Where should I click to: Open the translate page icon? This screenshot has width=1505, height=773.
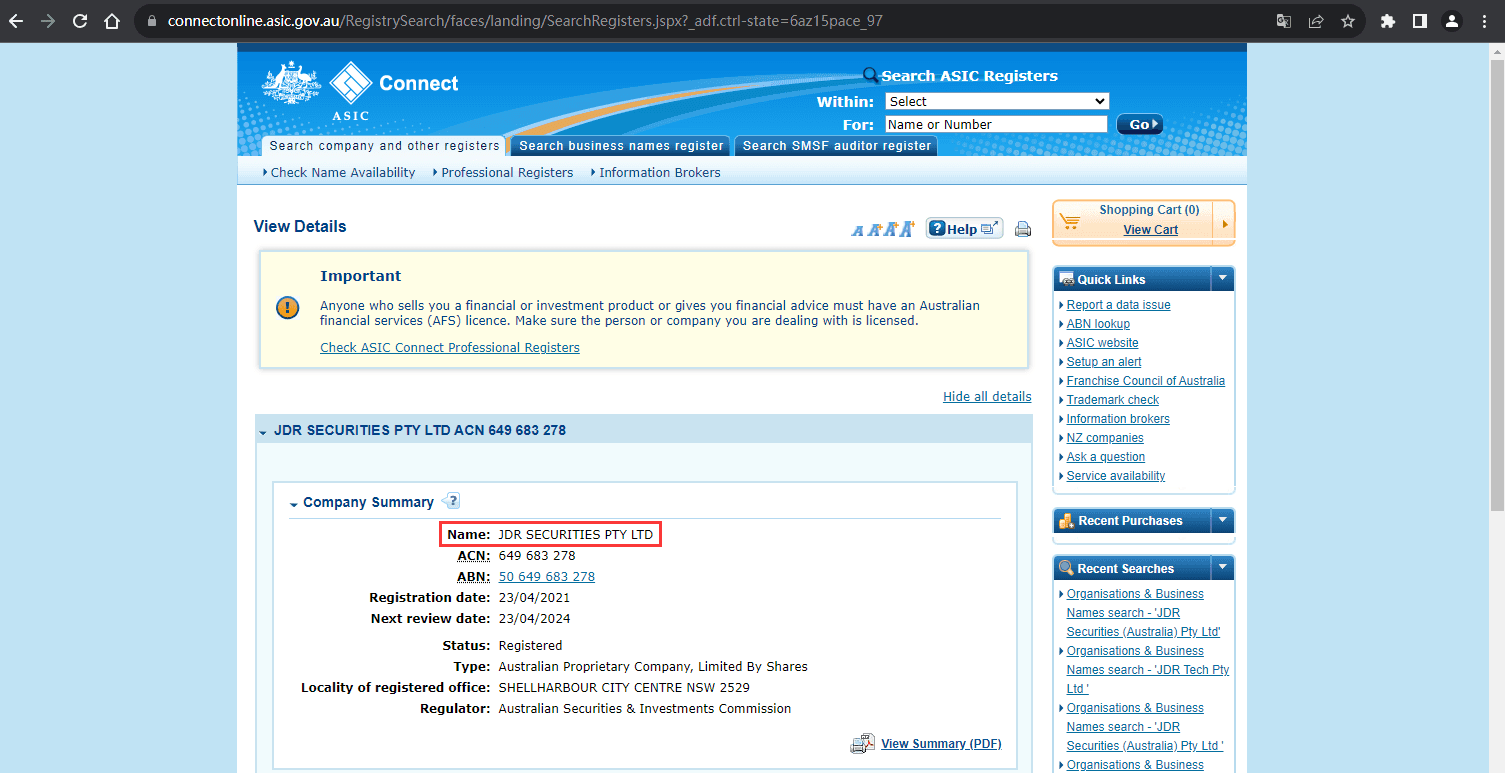point(1284,21)
